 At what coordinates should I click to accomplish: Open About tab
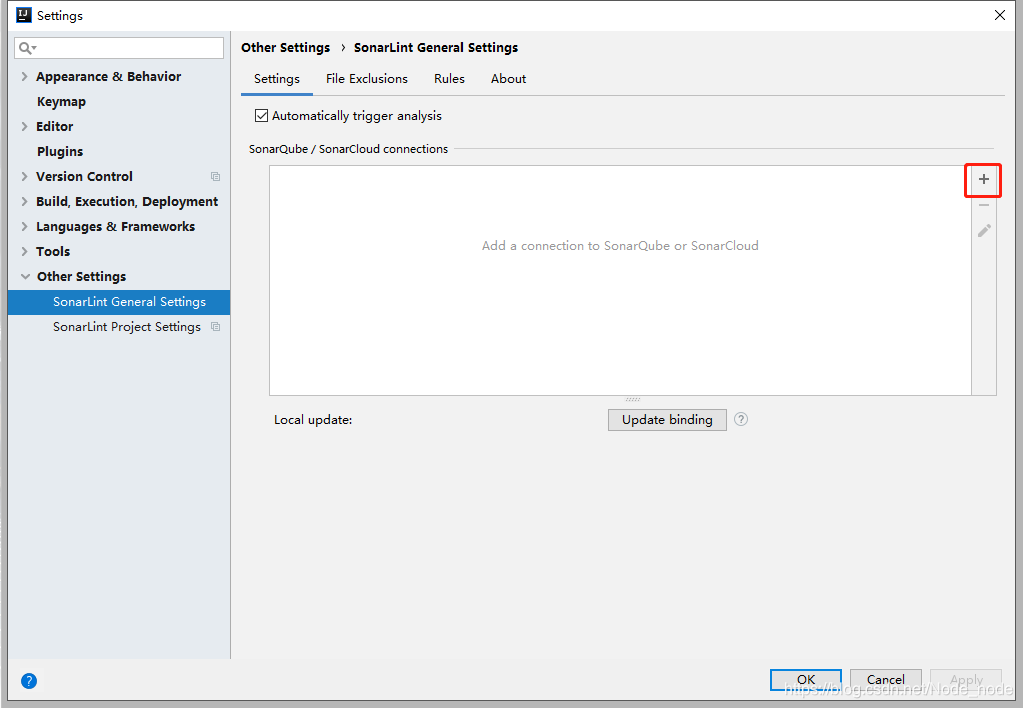tap(508, 79)
